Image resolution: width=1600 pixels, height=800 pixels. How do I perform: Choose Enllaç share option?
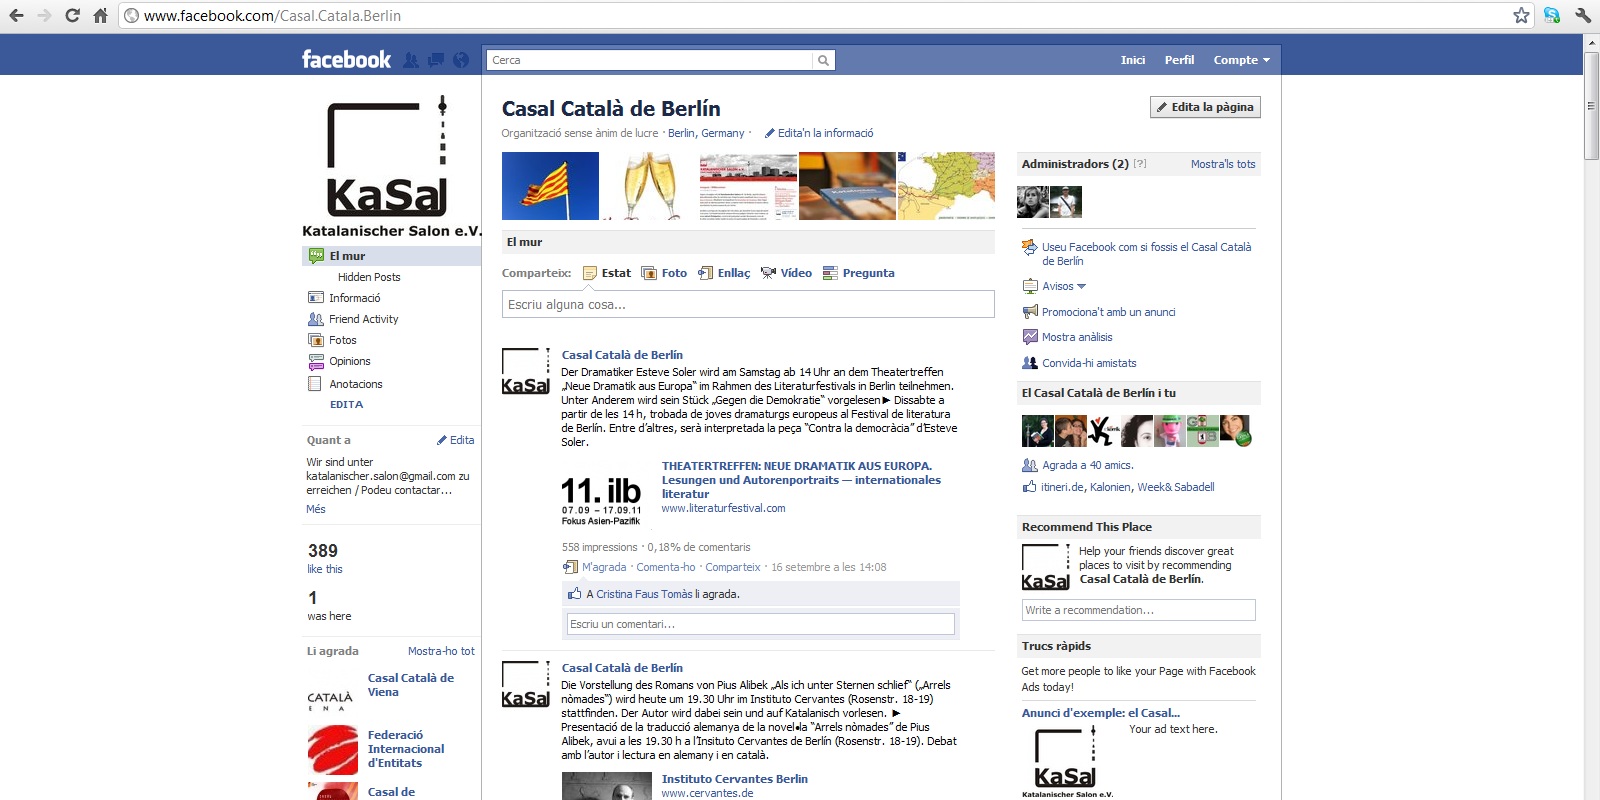[x=724, y=273]
